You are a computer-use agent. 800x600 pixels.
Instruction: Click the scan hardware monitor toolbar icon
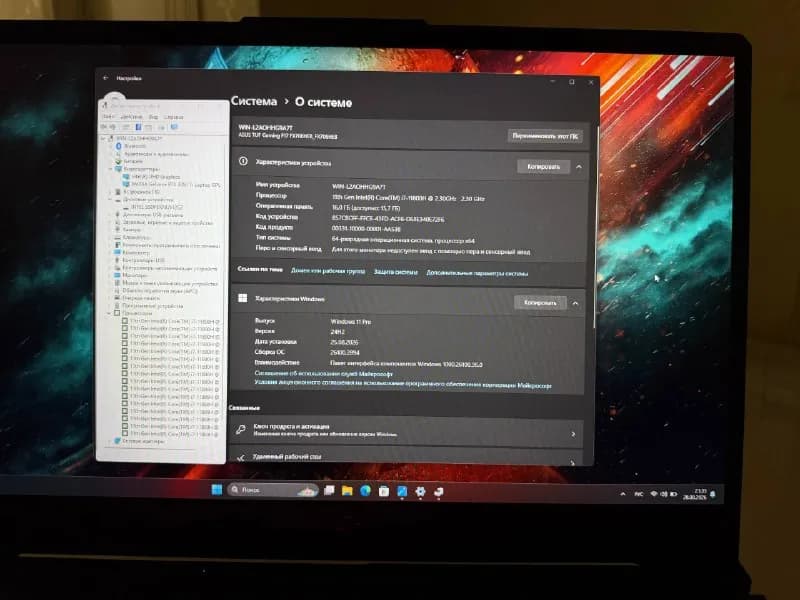[x=174, y=127]
